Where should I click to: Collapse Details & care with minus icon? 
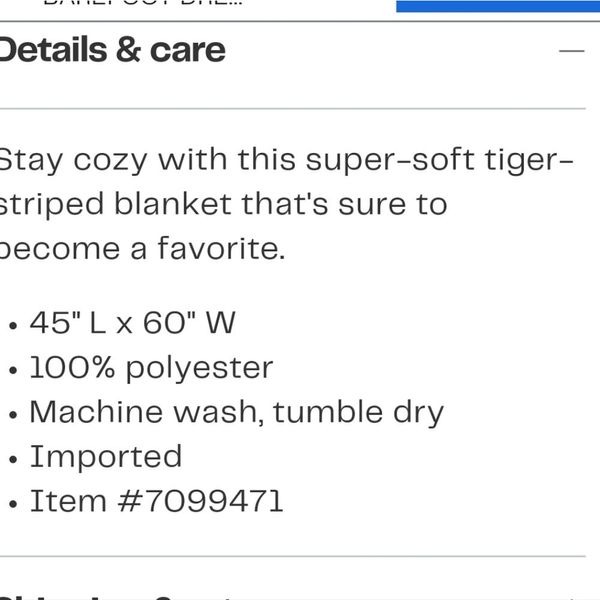point(571,51)
